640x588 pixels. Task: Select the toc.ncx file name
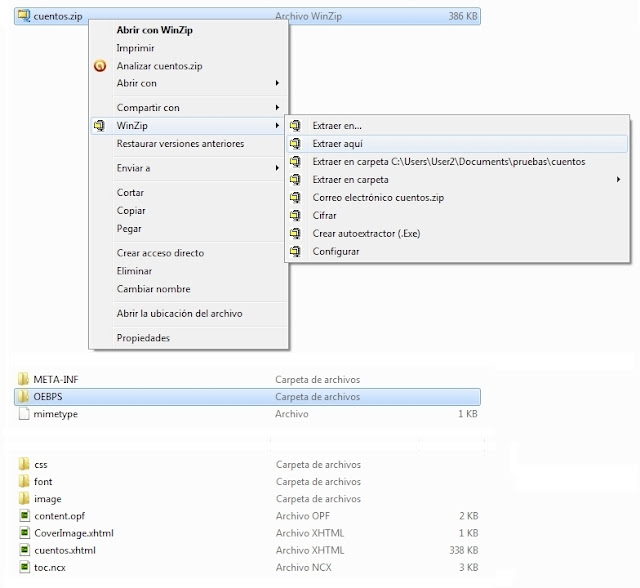click(x=50, y=567)
